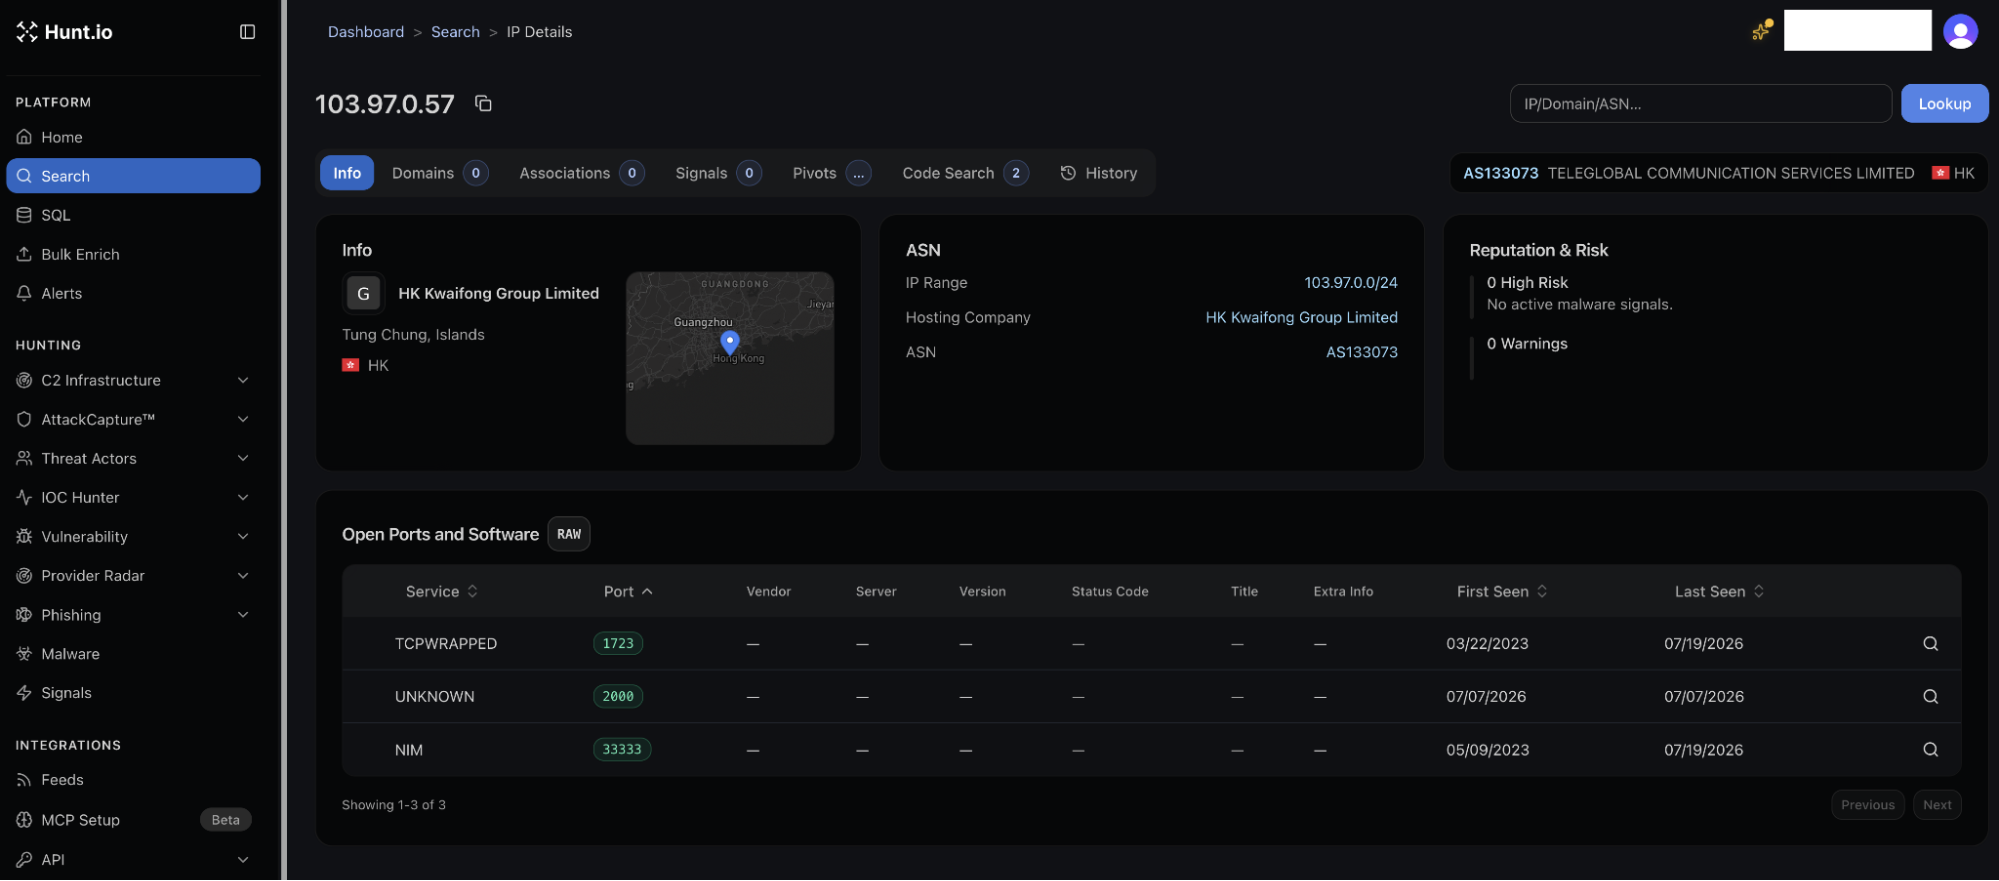This screenshot has width=1999, height=881.
Task: Focus the IP/Domain/ASN lookup field
Action: point(1700,104)
